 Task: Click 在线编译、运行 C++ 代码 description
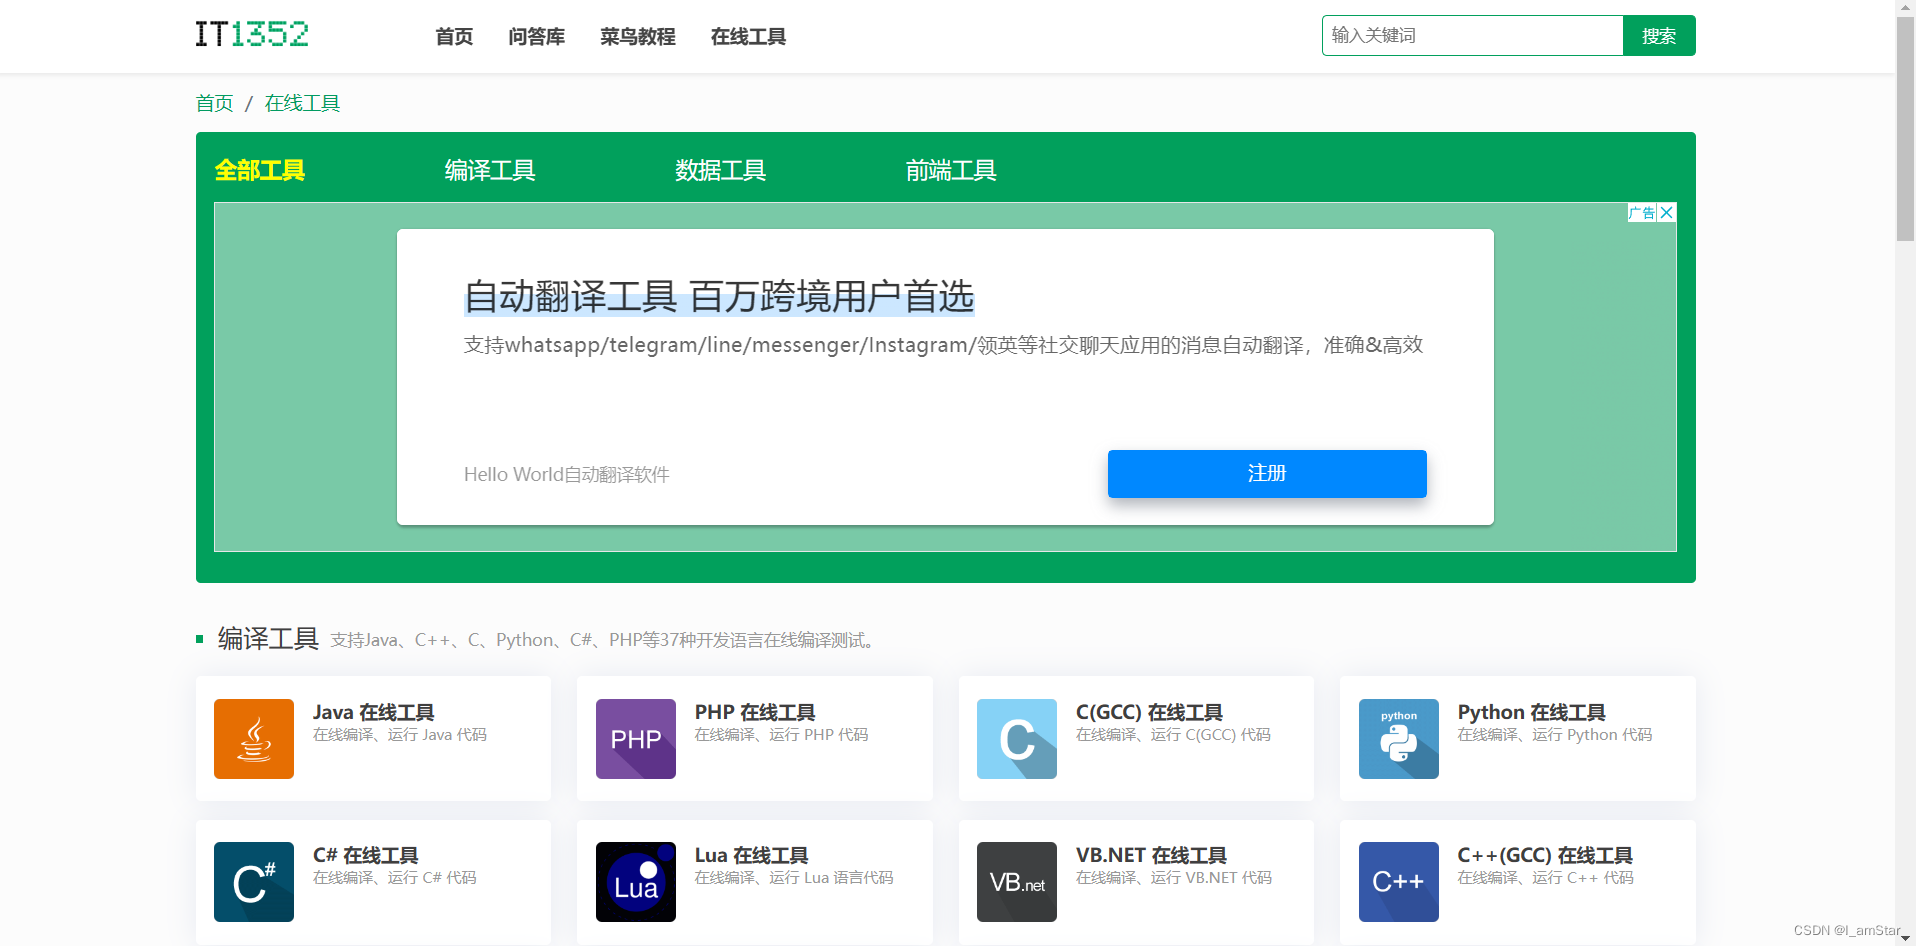pos(1546,878)
